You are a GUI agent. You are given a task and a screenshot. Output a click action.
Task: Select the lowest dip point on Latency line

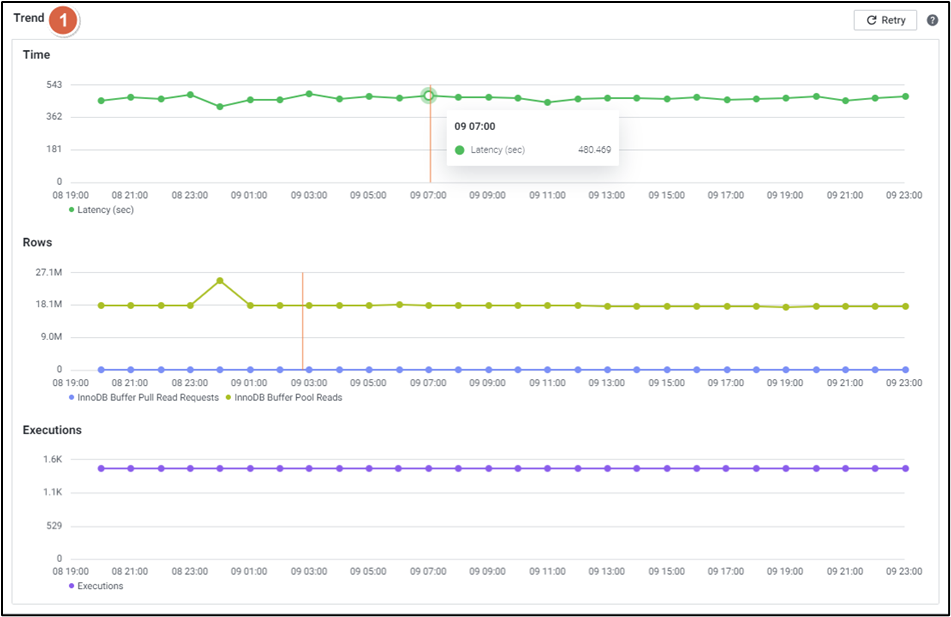[x=220, y=106]
